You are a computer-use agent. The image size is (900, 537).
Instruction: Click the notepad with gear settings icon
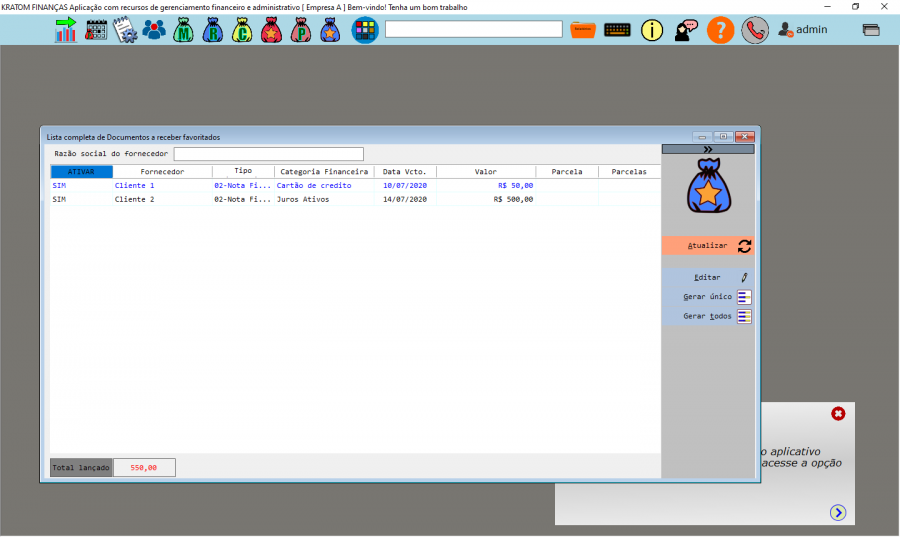(x=125, y=30)
